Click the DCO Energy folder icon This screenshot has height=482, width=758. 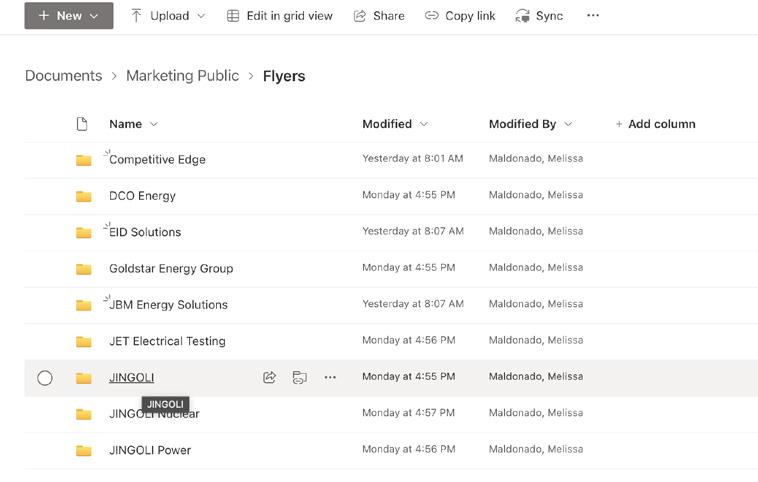click(x=84, y=196)
